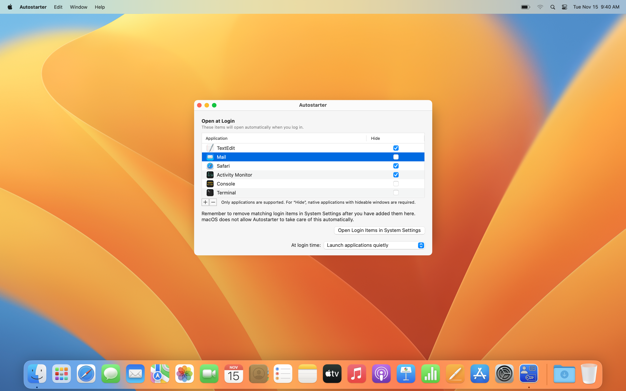The height and width of the screenshot is (391, 626).
Task: Select the TextEdit row in the list
Action: (x=313, y=148)
